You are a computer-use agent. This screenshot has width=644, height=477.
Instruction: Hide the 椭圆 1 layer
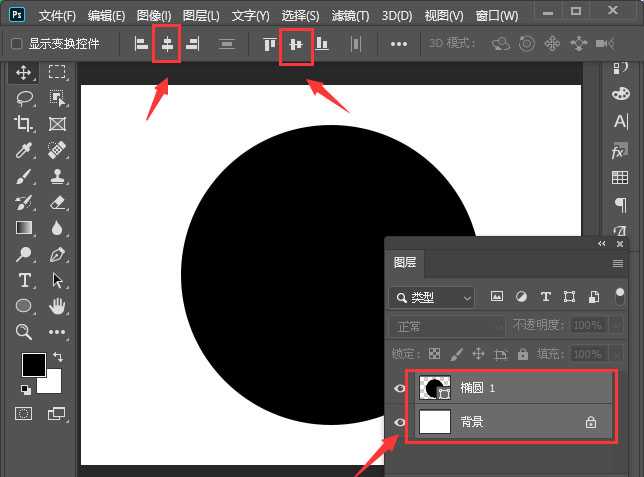pos(401,388)
